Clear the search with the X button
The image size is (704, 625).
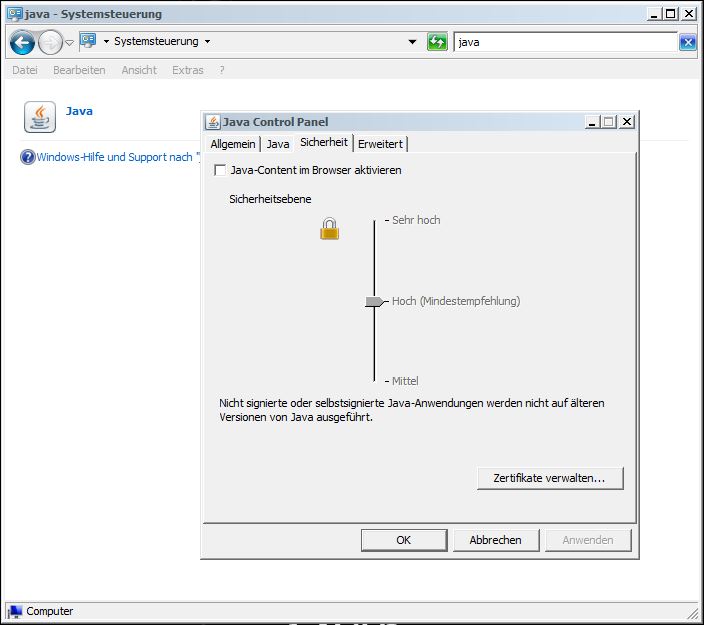click(x=687, y=43)
